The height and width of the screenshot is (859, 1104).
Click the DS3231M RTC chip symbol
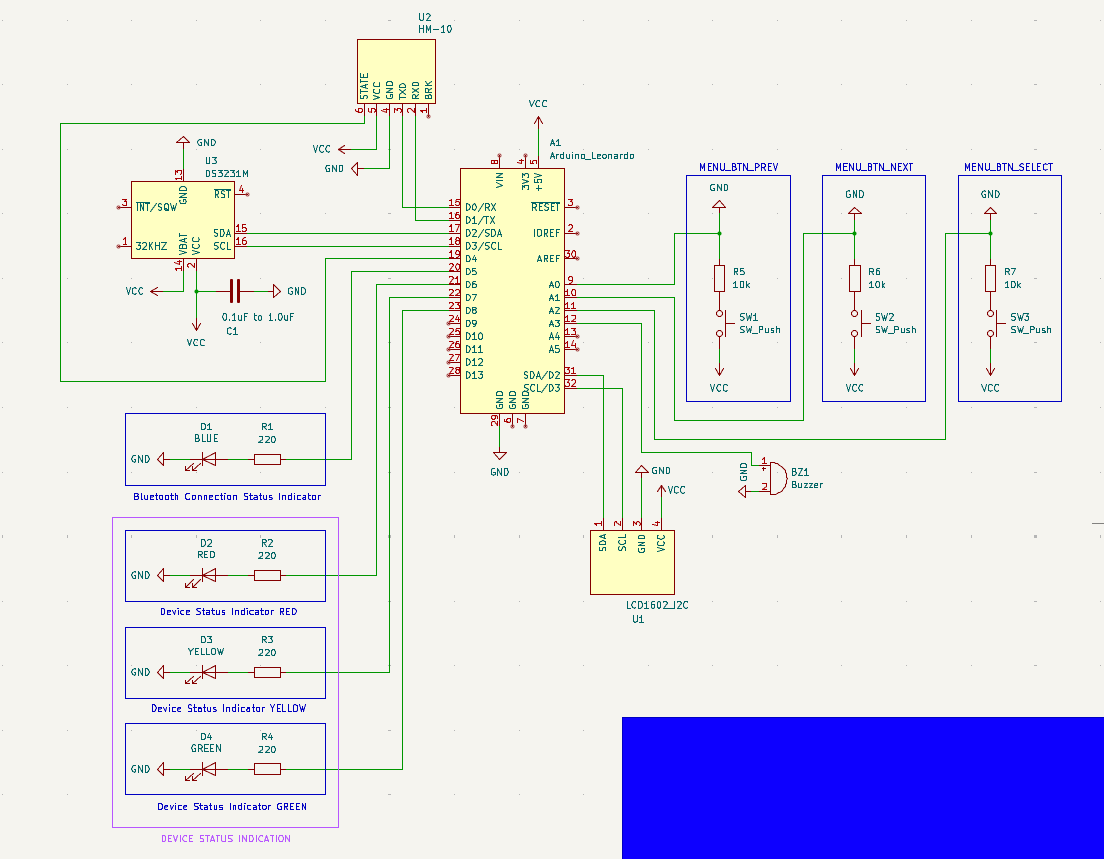[x=182, y=220]
